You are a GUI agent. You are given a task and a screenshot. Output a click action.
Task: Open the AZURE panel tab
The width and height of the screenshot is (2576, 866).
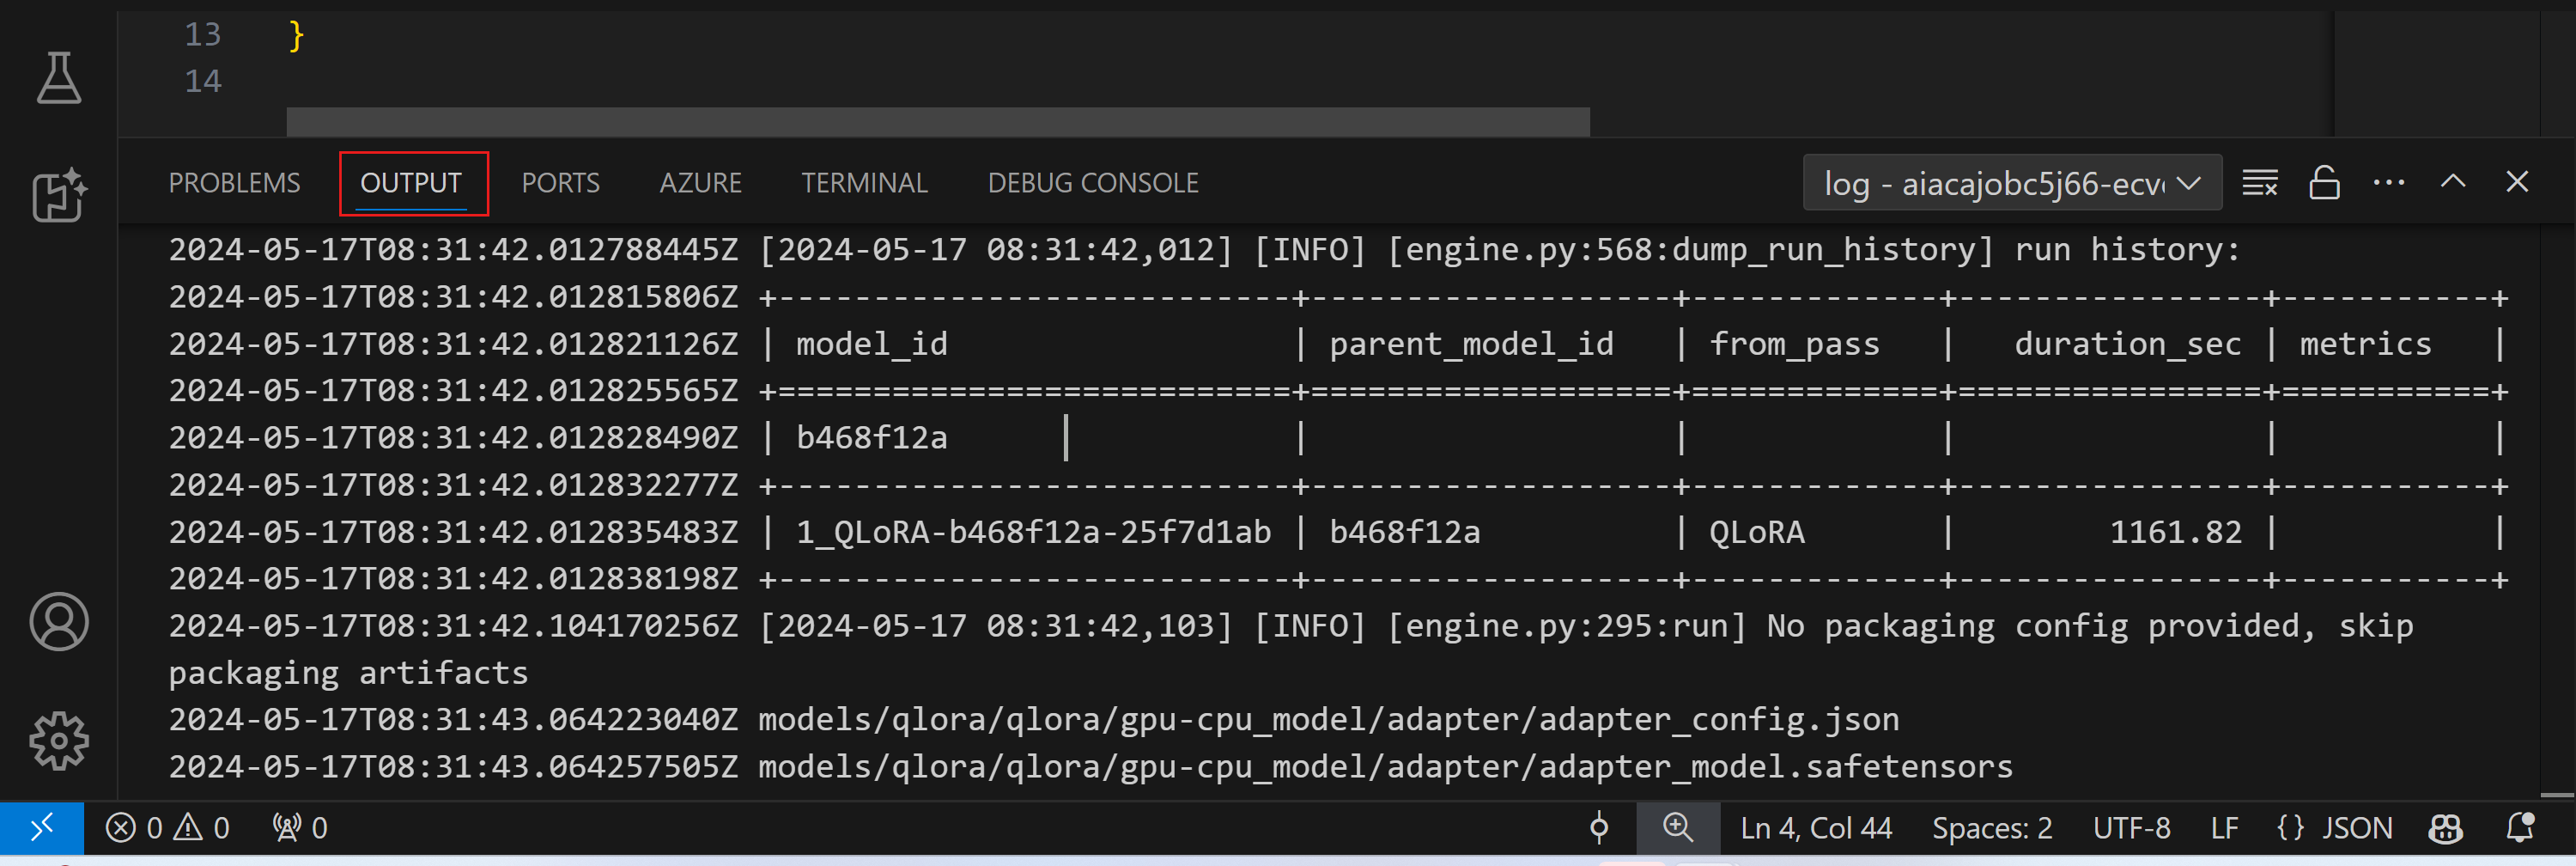tap(700, 182)
